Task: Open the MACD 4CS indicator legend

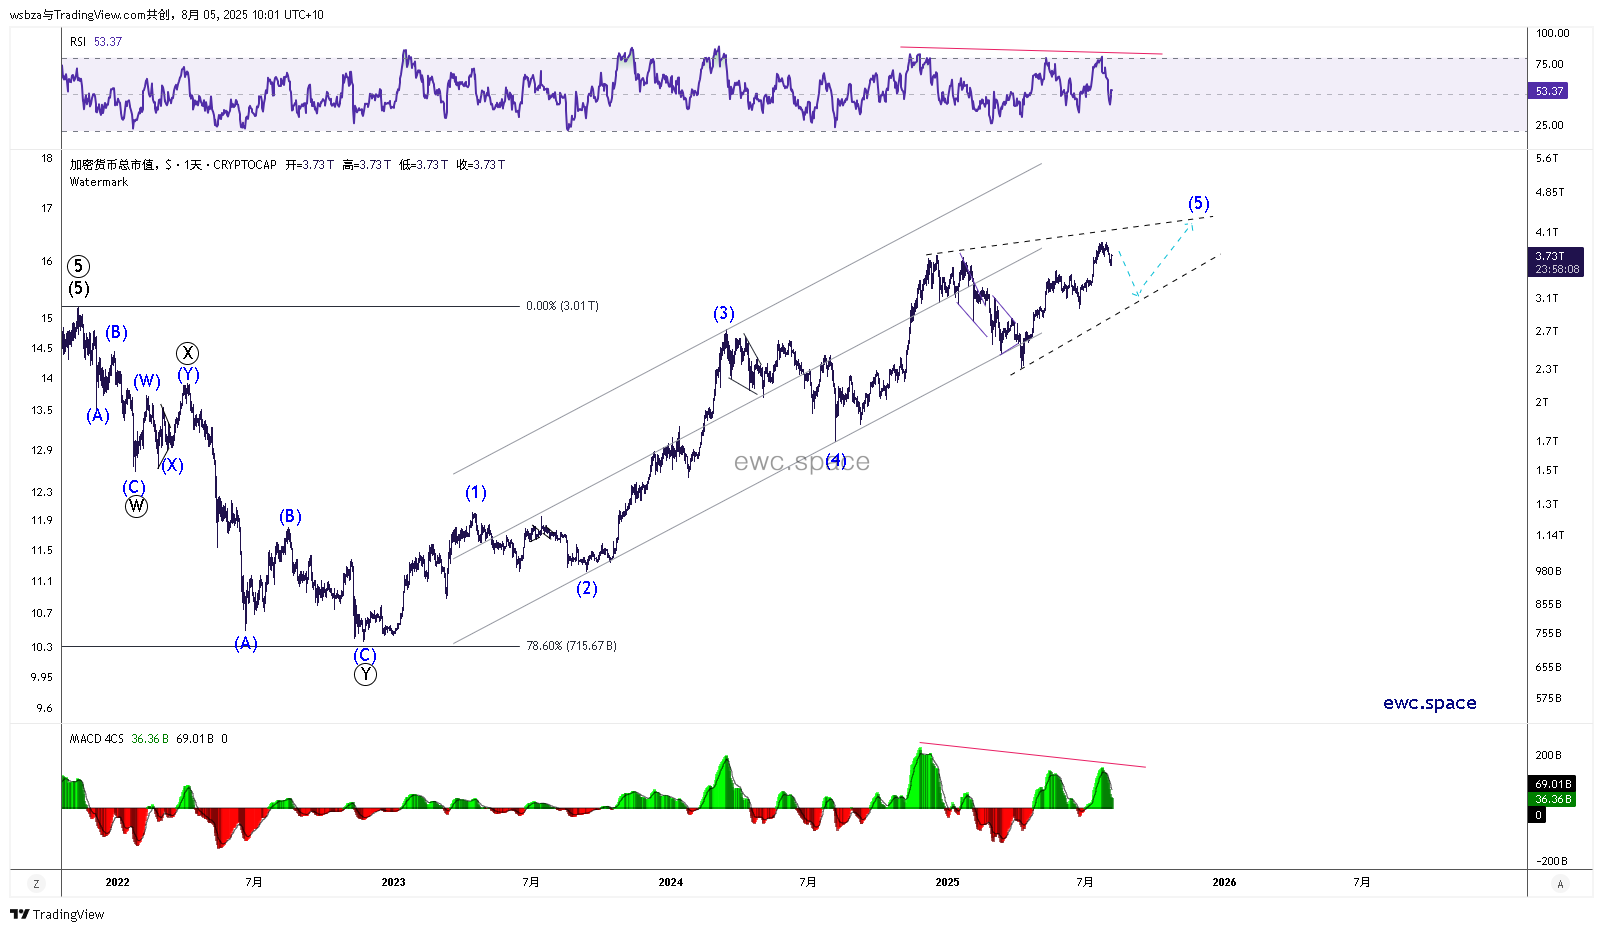Action: click(x=96, y=739)
